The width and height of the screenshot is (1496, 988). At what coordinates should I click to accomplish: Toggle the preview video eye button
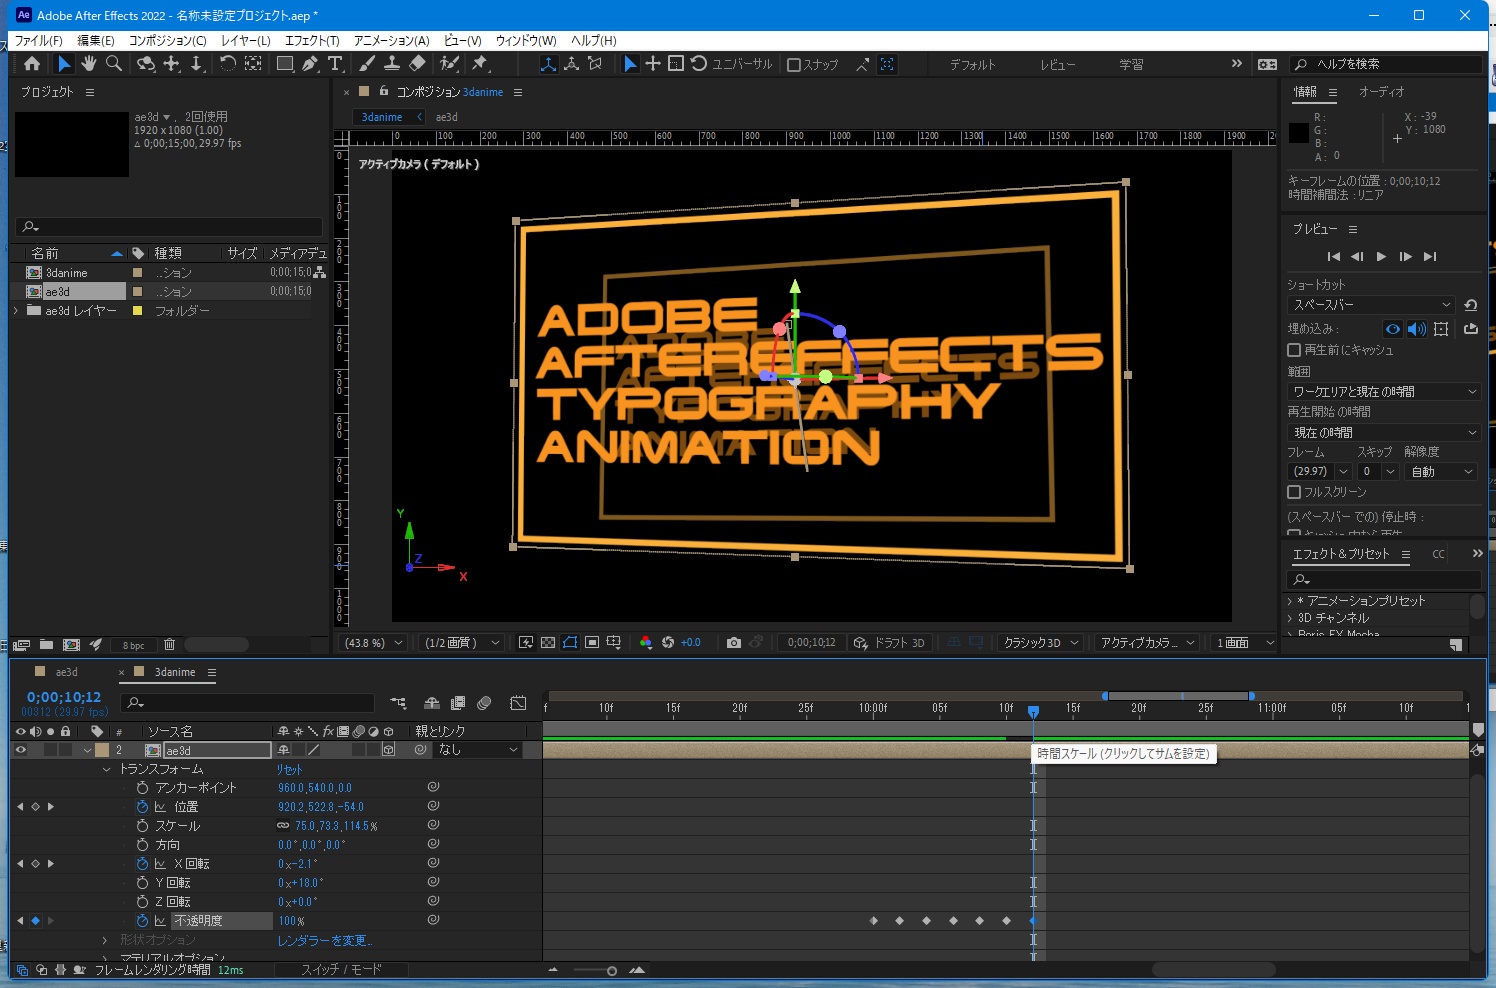[x=1392, y=329]
